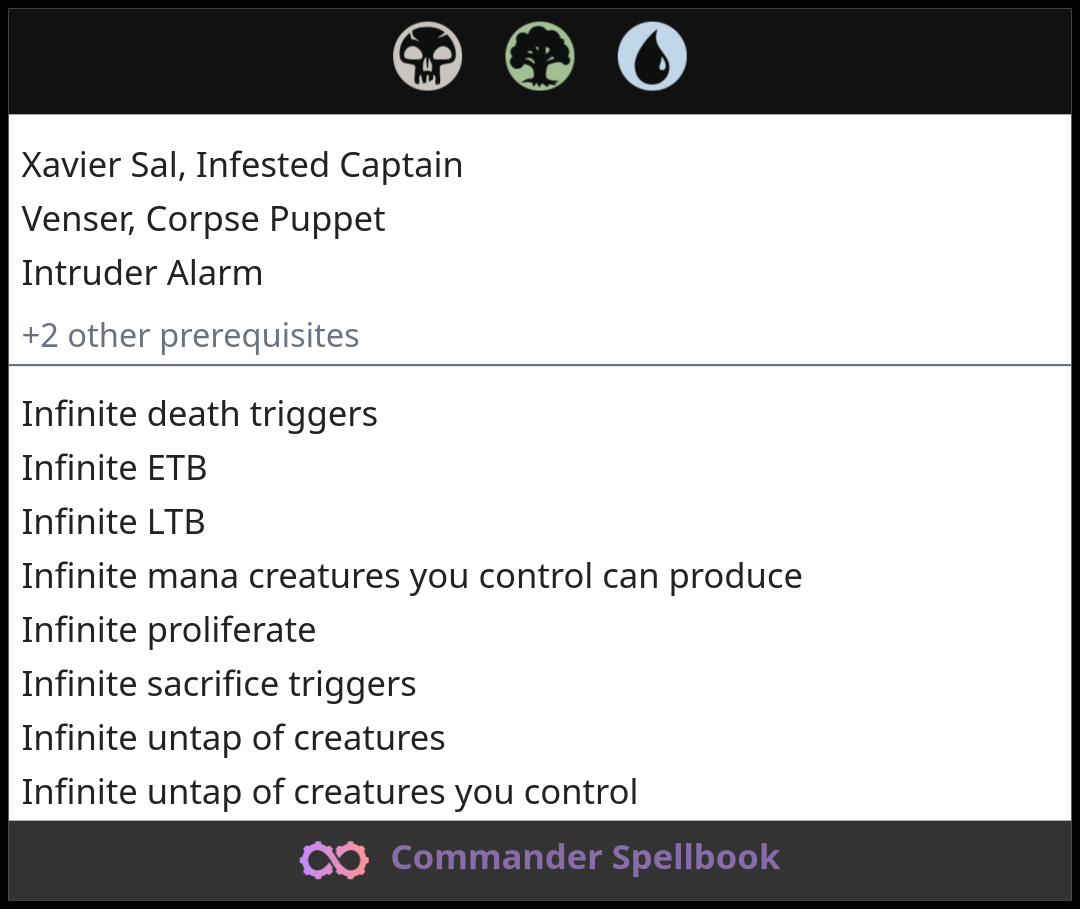
Task: Click the green mana tree icon
Action: tap(540, 56)
